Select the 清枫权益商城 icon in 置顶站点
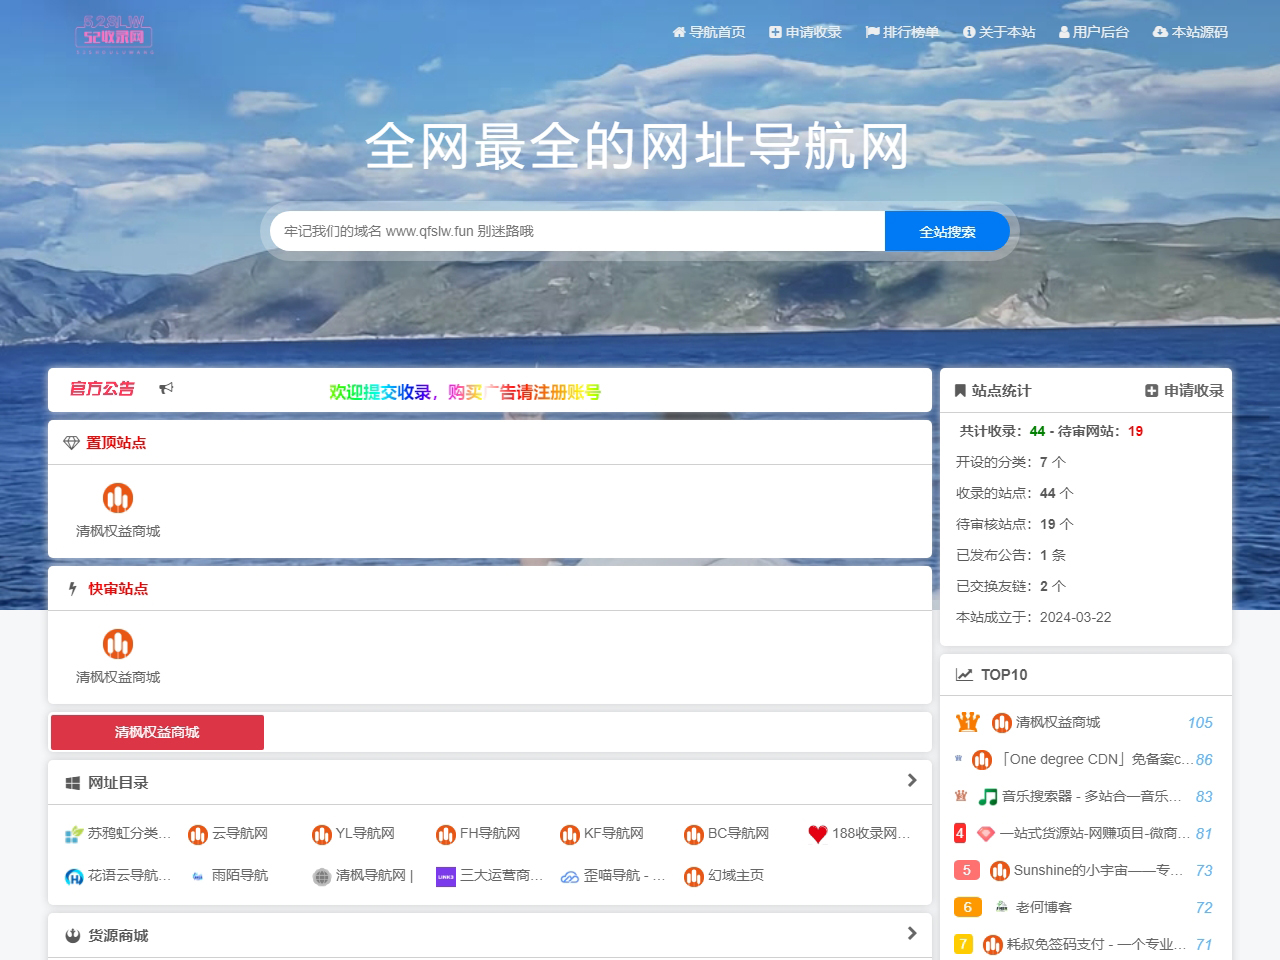Screen dimensions: 1280x960 118,498
